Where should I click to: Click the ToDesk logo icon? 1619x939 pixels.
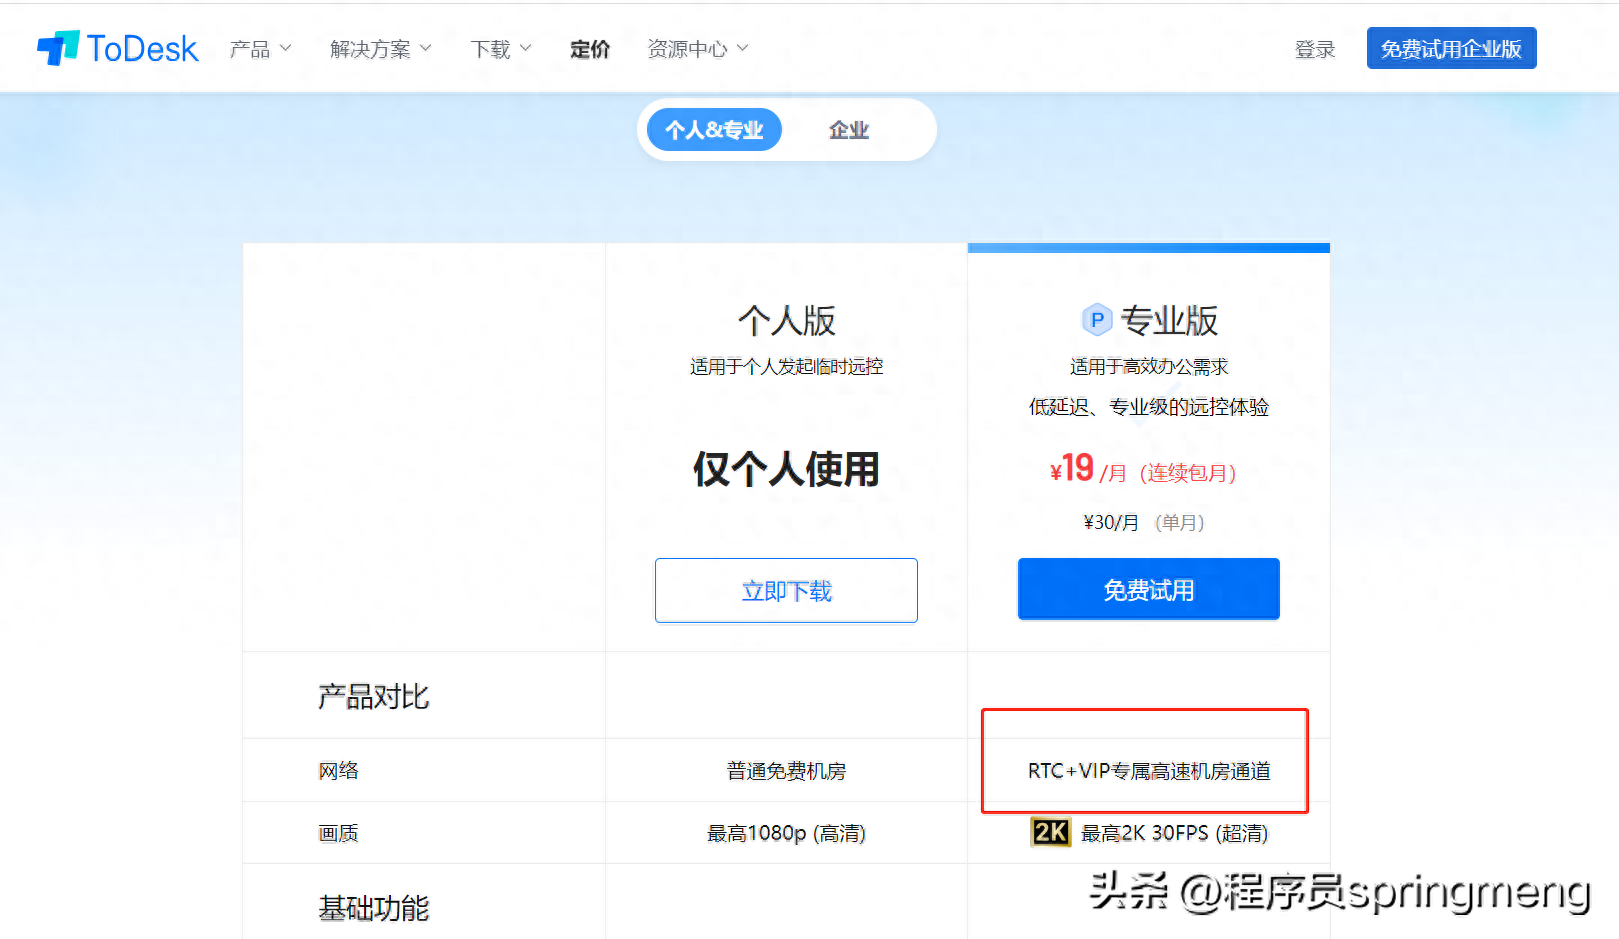[58, 48]
